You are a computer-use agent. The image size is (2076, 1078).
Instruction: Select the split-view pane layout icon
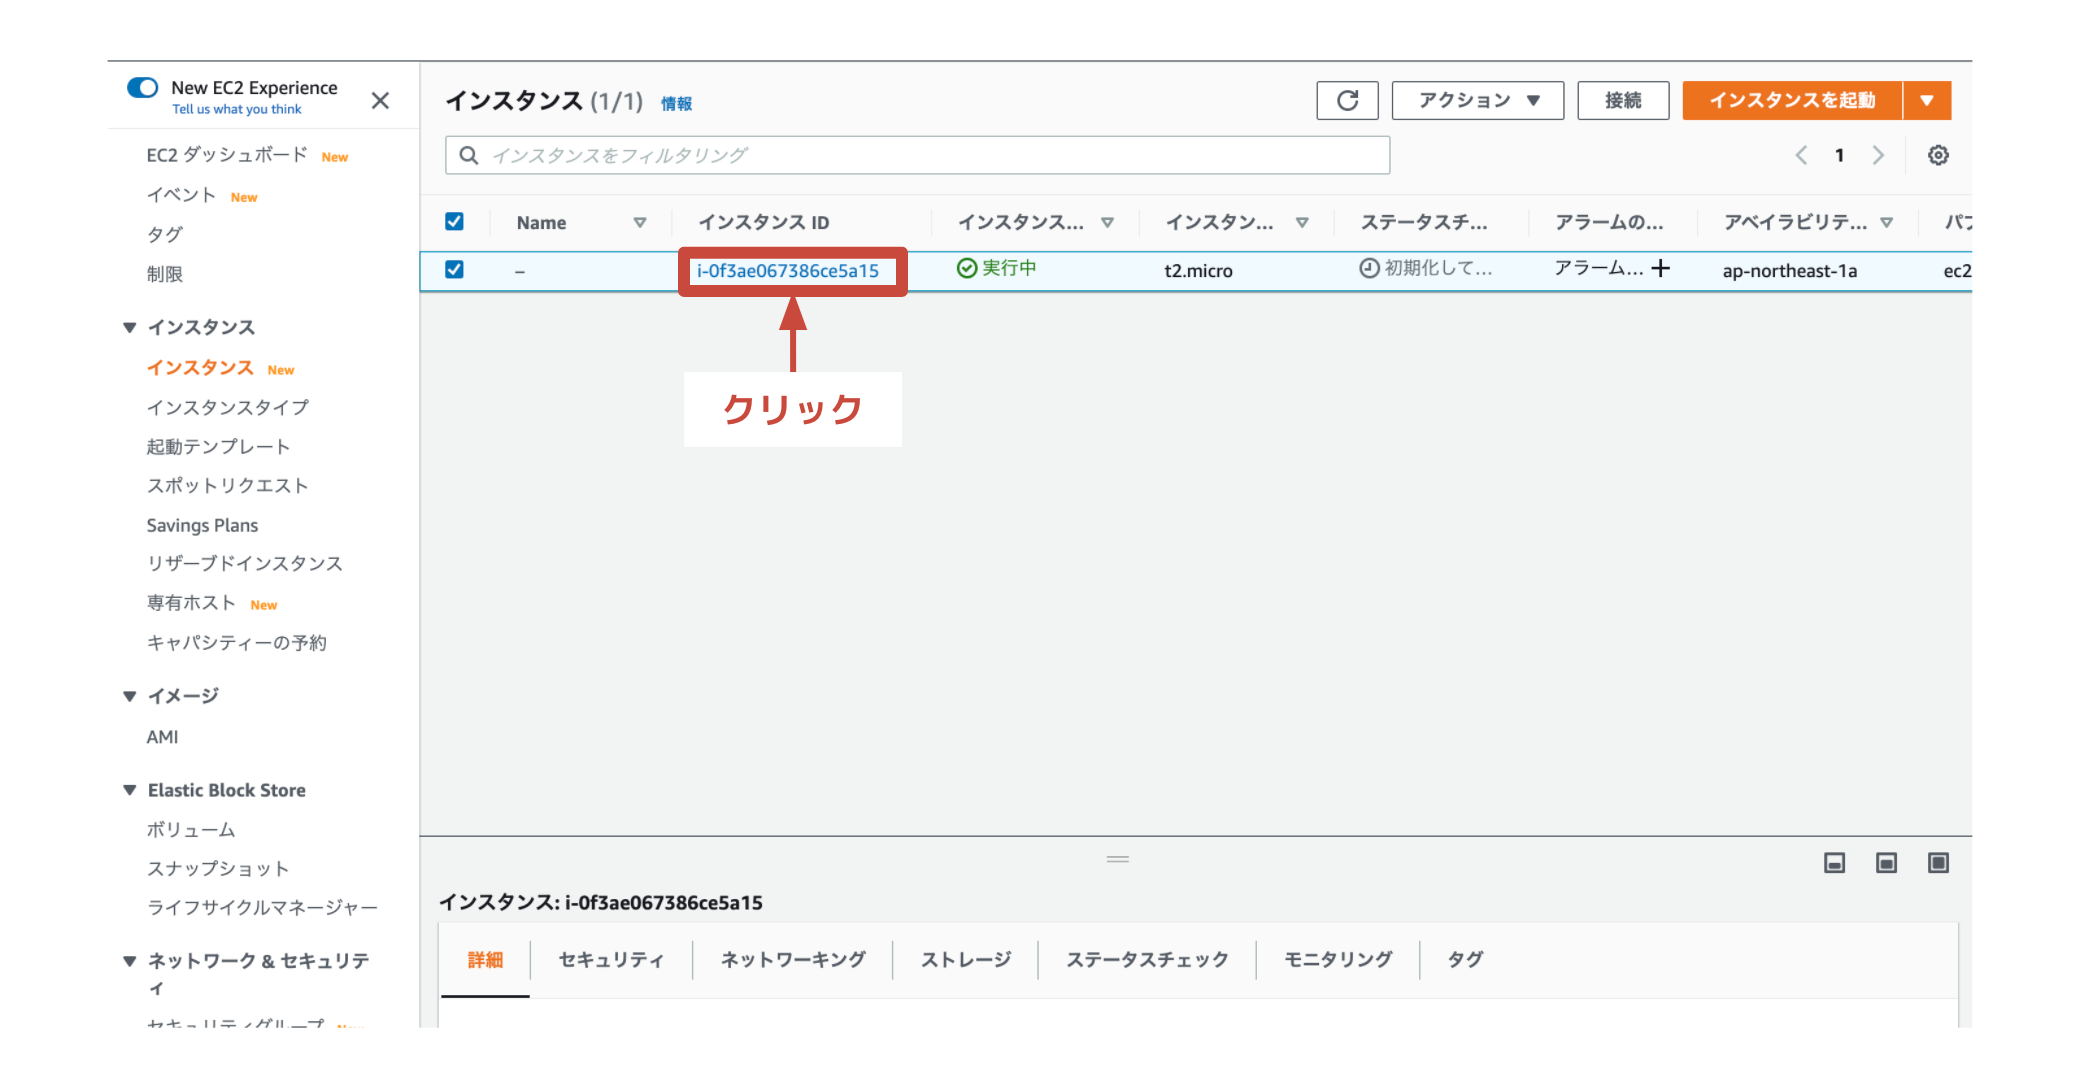[x=1886, y=862]
